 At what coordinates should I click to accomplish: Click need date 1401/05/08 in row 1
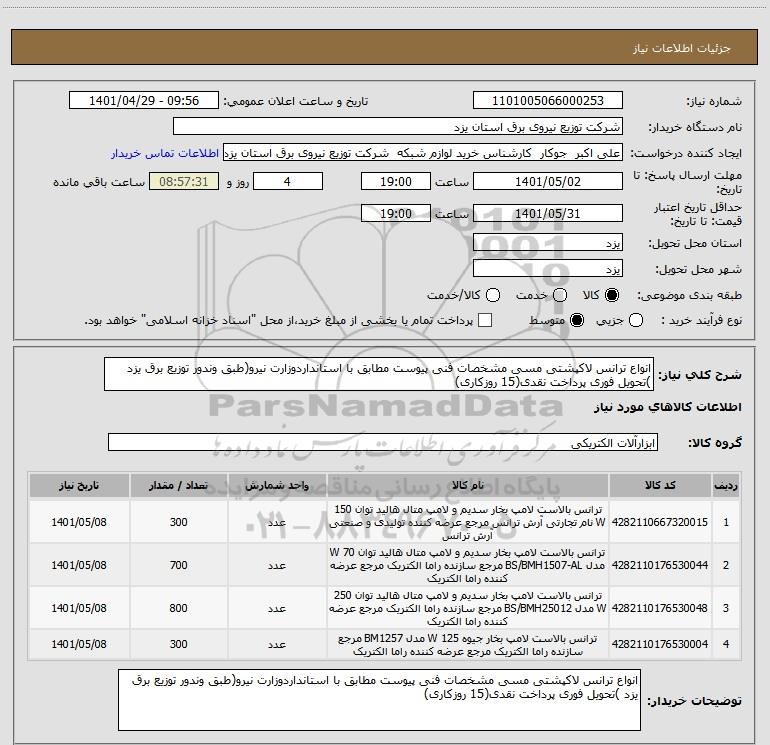pos(79,522)
